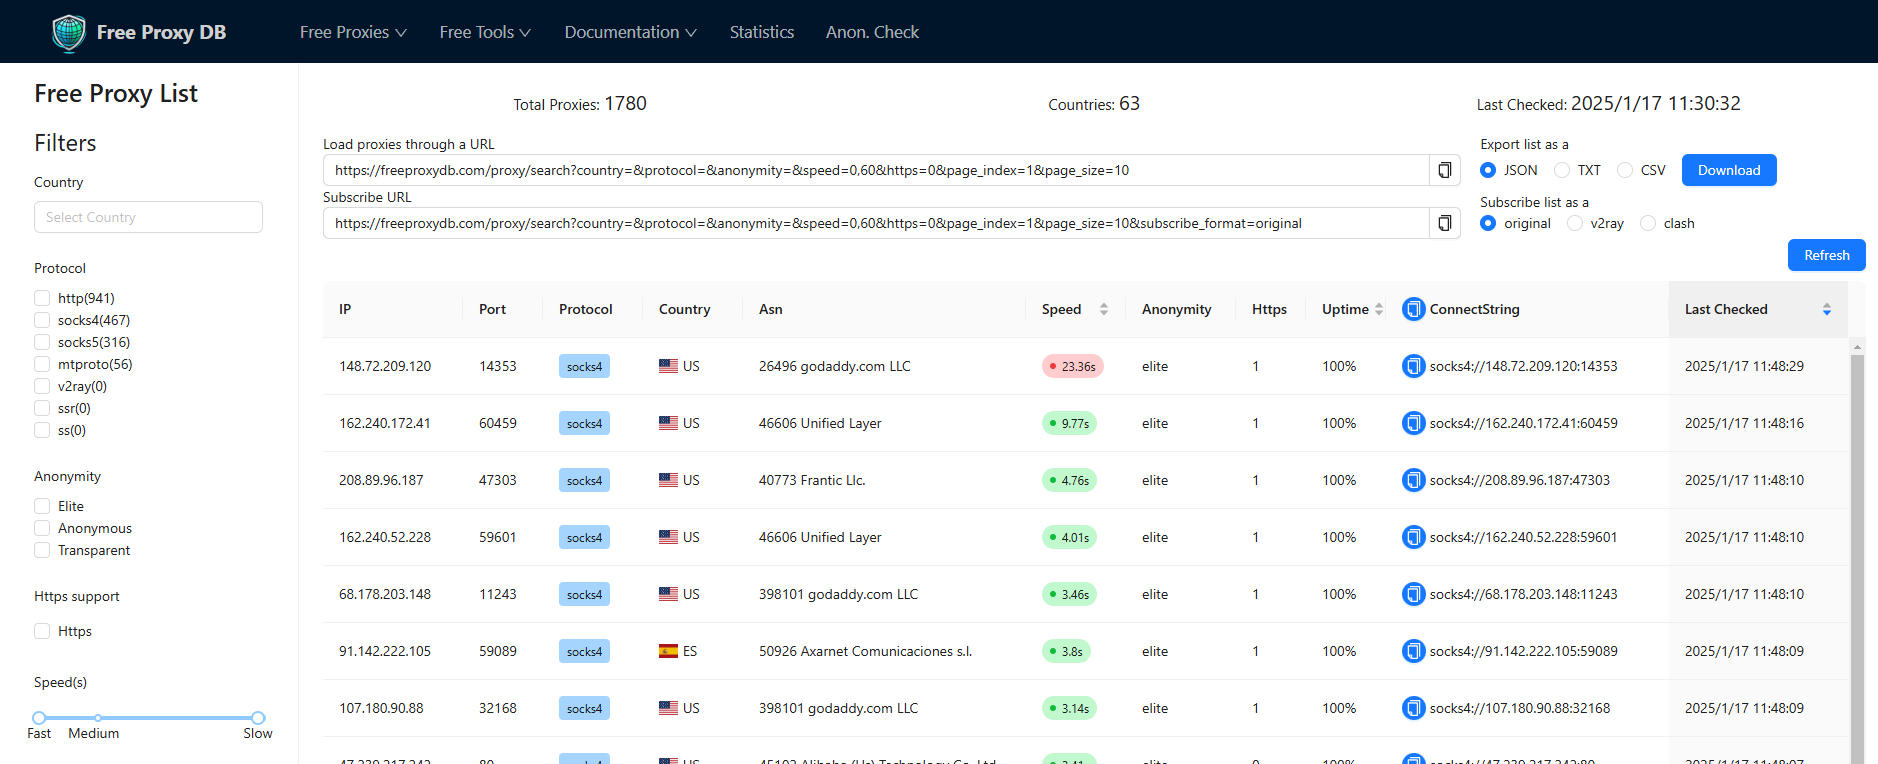Tick the ssr(0) protocol checkbox
This screenshot has height=764, width=1878.
click(42, 408)
